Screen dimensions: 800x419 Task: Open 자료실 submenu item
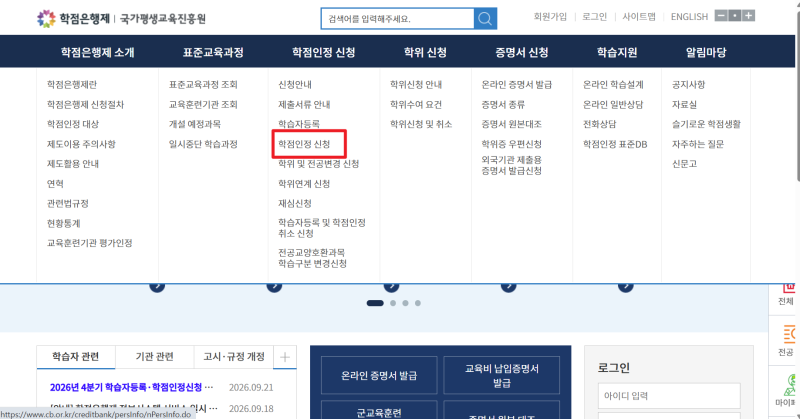point(684,104)
